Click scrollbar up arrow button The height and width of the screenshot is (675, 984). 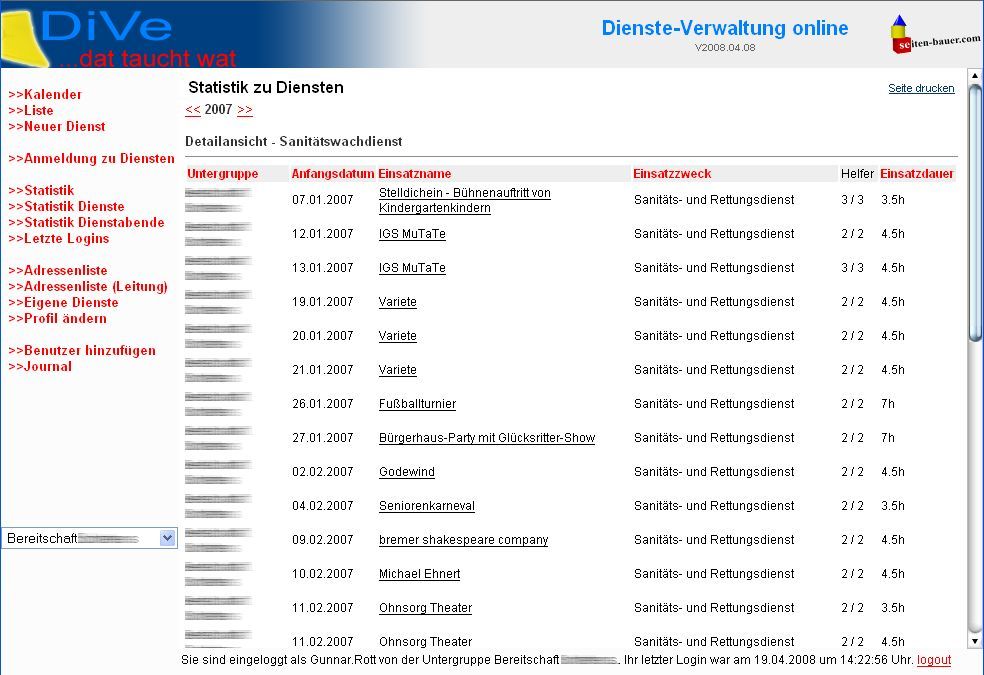[975, 77]
